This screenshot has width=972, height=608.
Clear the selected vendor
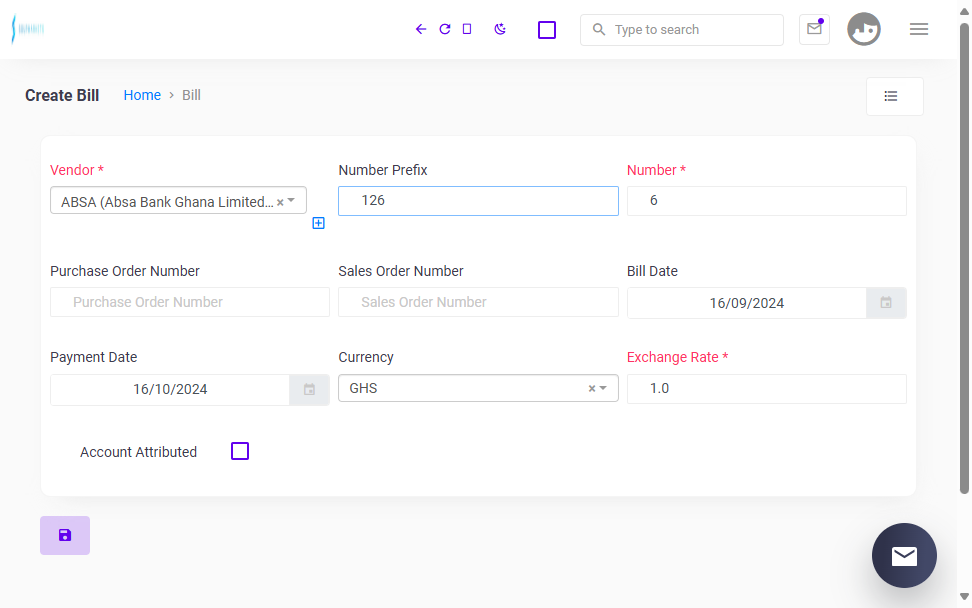280,202
